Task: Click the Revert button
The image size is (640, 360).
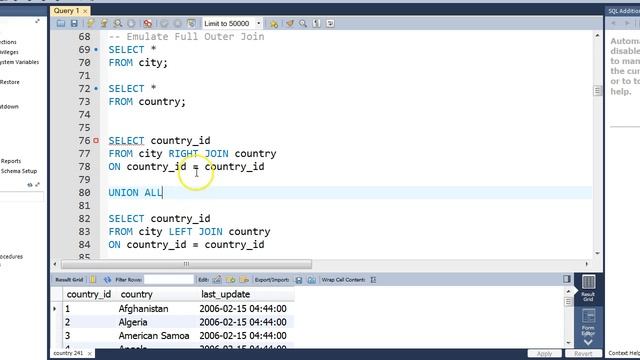Action: (583, 353)
